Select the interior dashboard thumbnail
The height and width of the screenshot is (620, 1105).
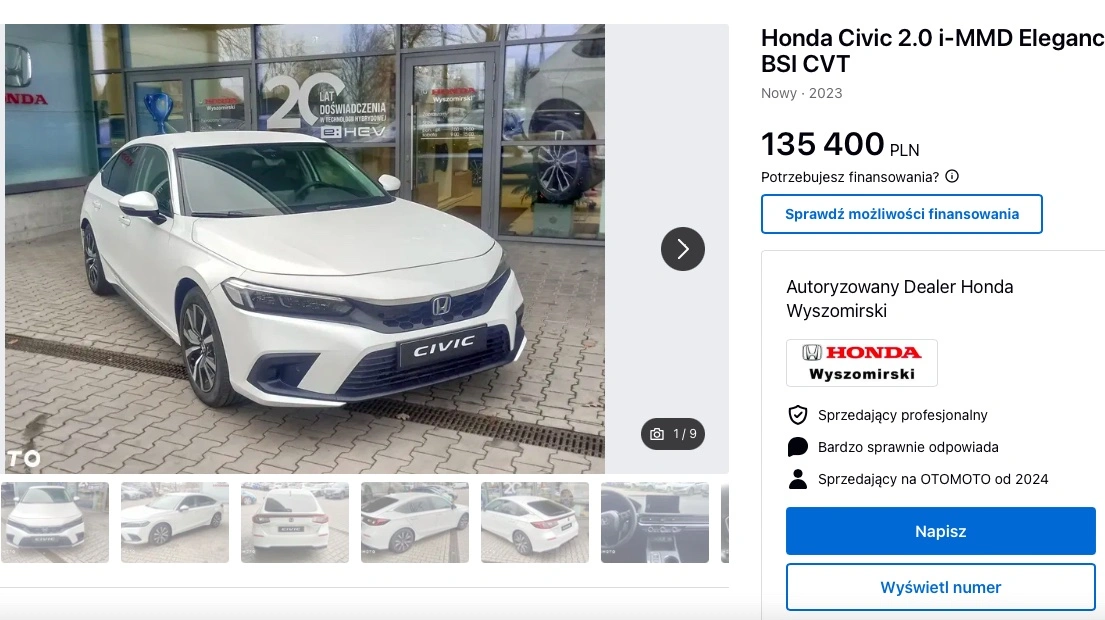[x=655, y=522]
